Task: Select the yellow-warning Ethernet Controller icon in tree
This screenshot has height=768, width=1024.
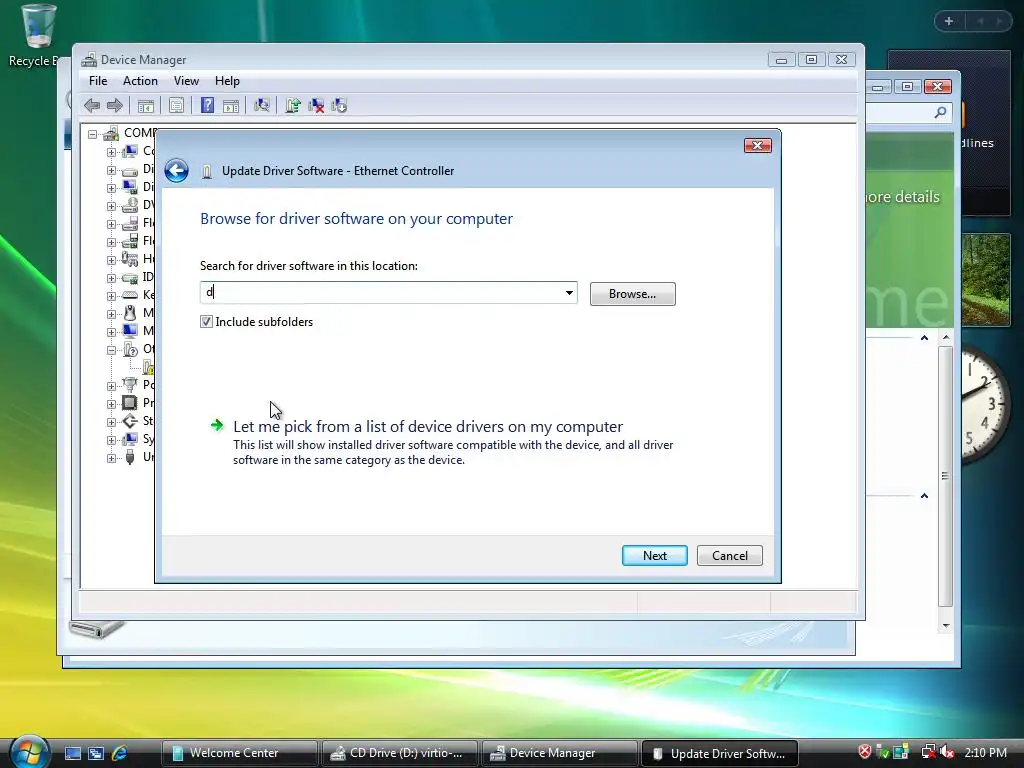Action: click(x=148, y=367)
